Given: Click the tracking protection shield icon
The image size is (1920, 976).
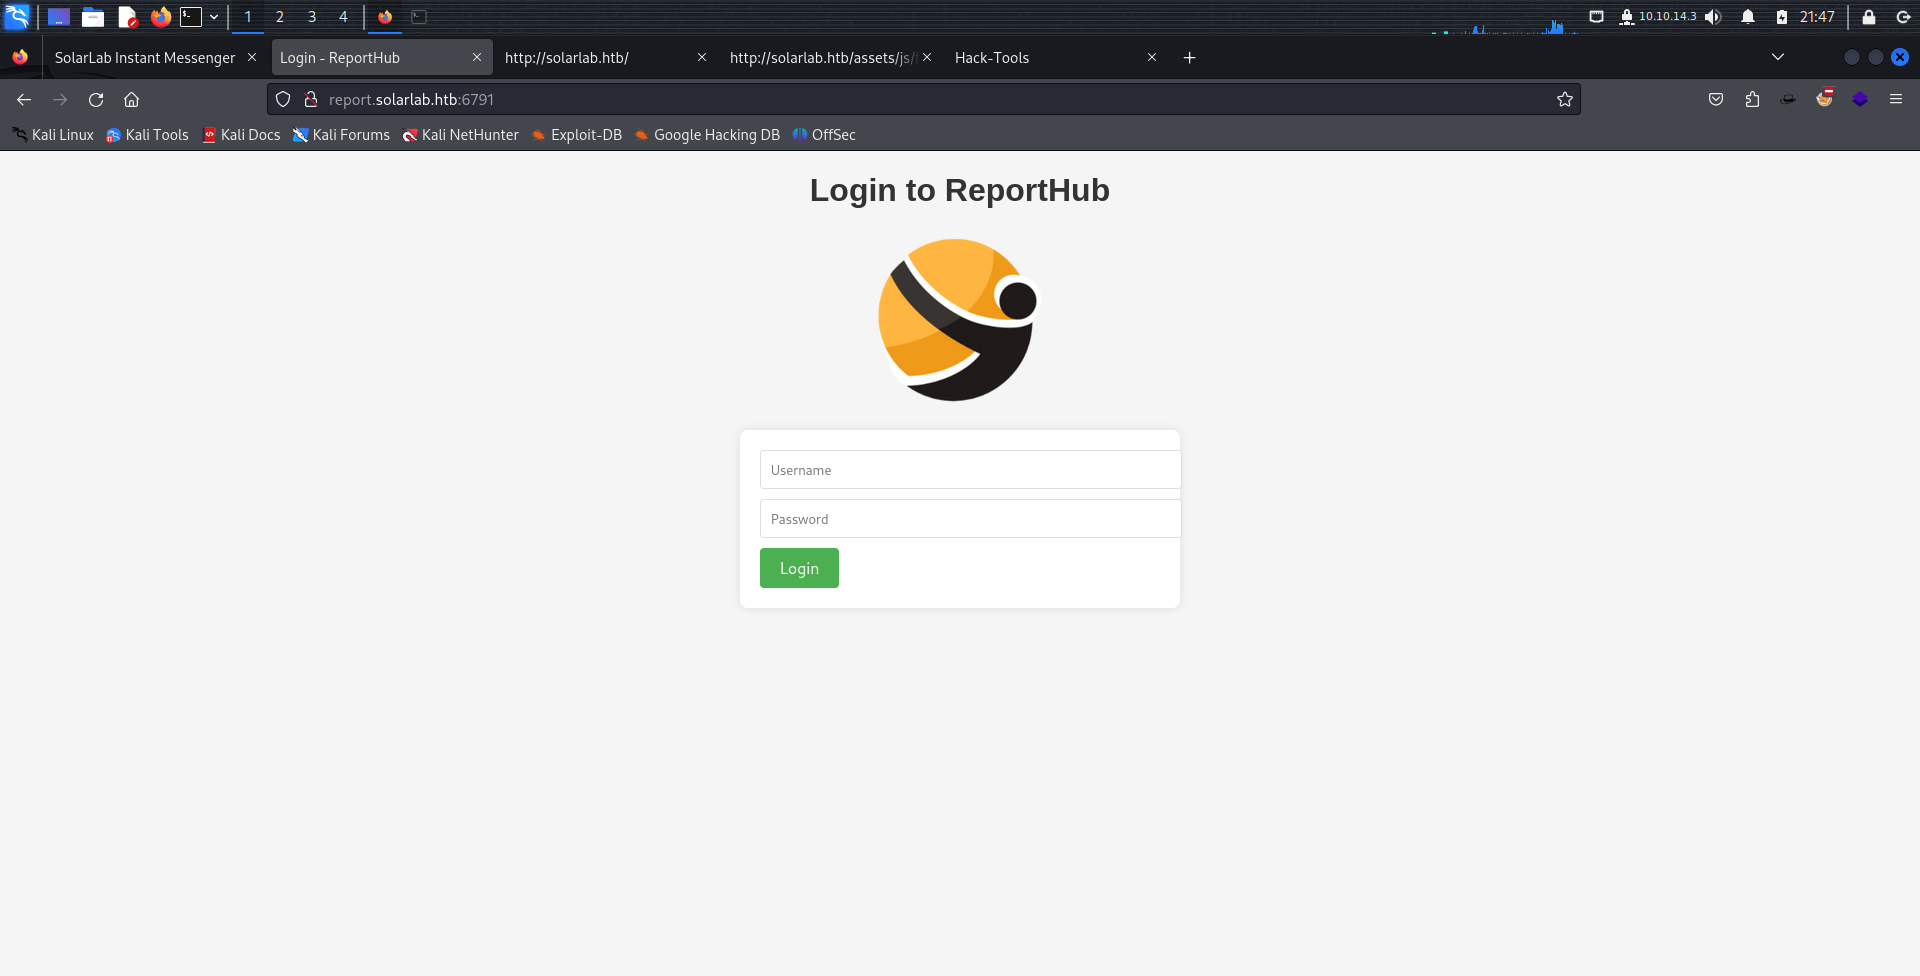Looking at the screenshot, I should [x=283, y=99].
